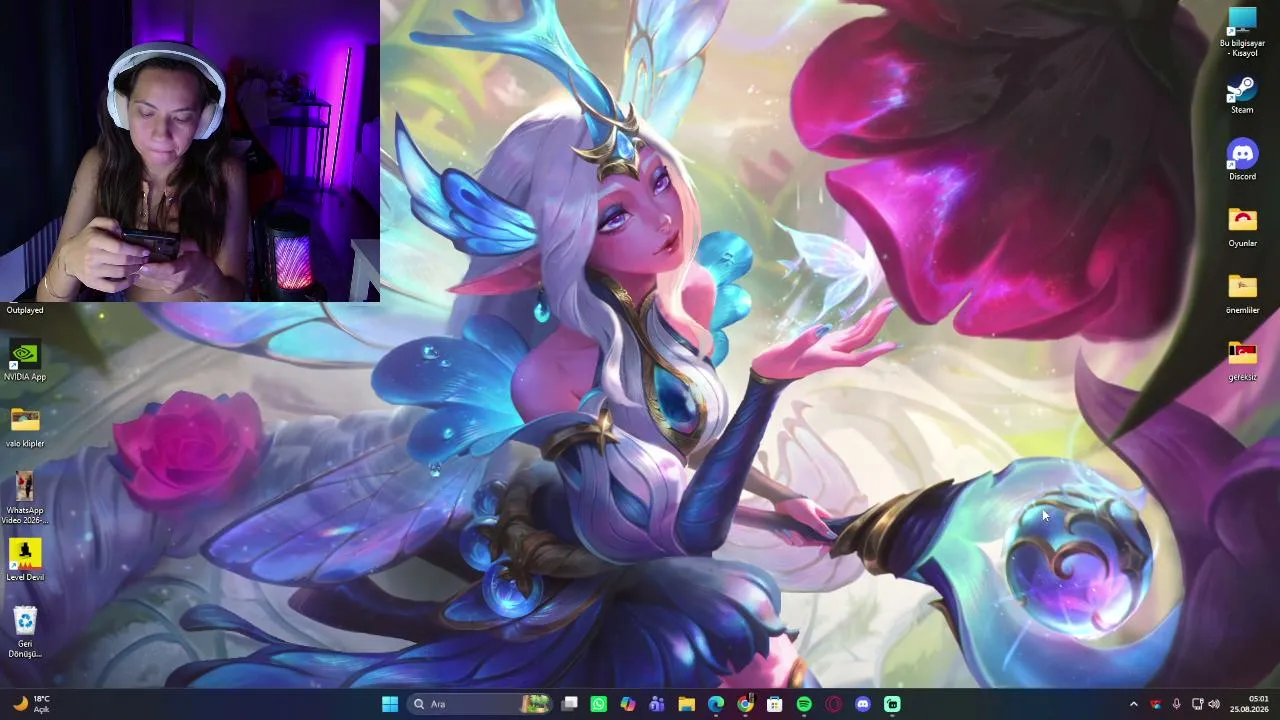Open Opera GX from the taskbar

(834, 704)
